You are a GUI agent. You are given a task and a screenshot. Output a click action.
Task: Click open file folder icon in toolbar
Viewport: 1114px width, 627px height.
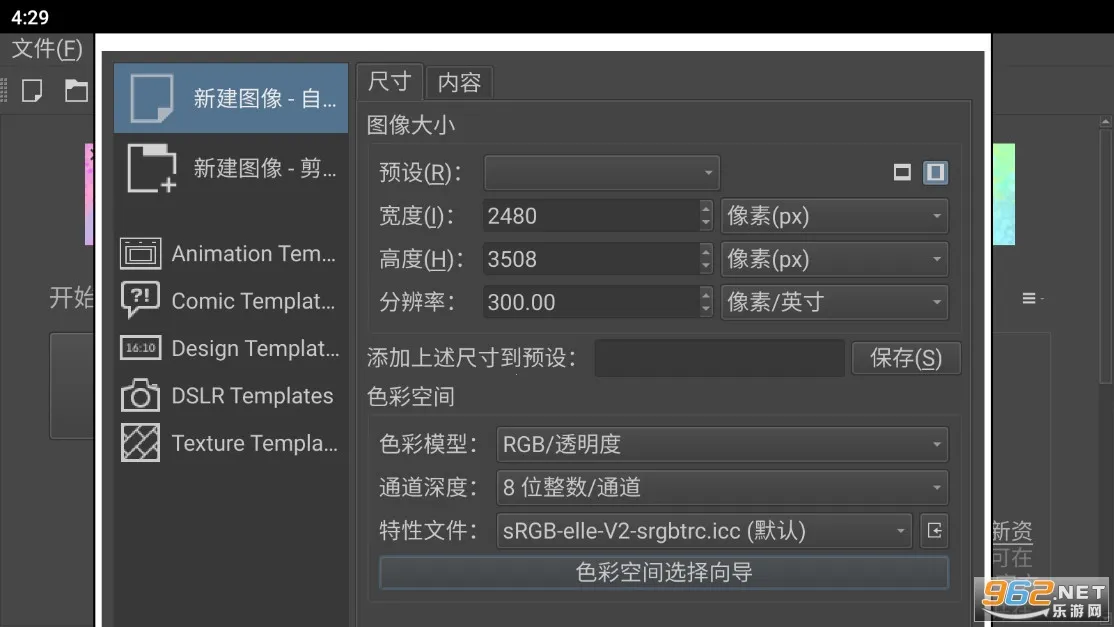(76, 91)
